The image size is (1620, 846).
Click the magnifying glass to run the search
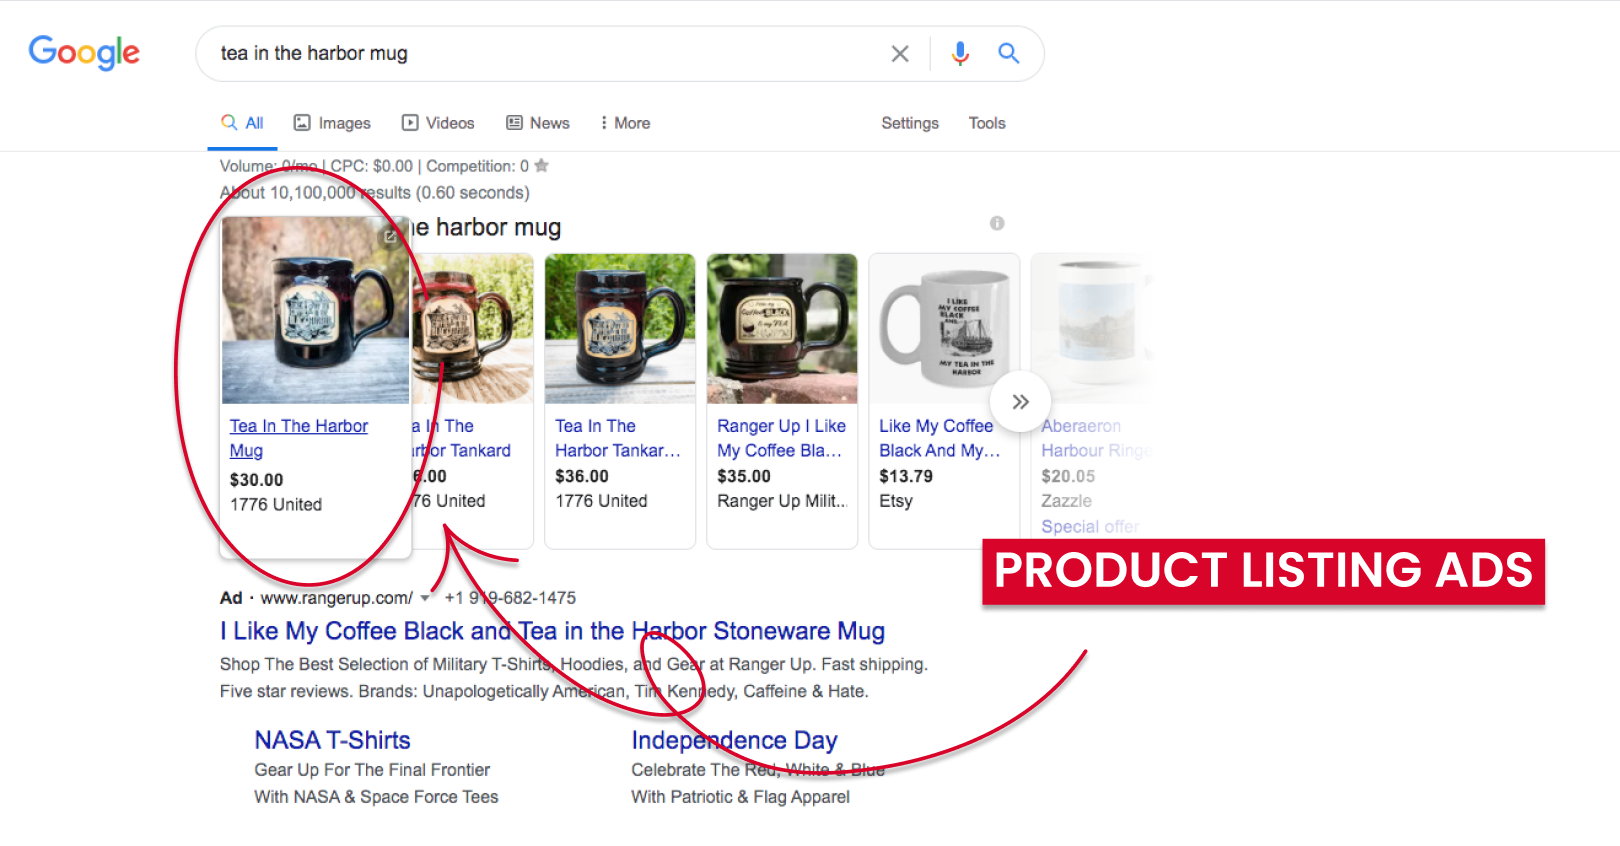(x=1008, y=53)
